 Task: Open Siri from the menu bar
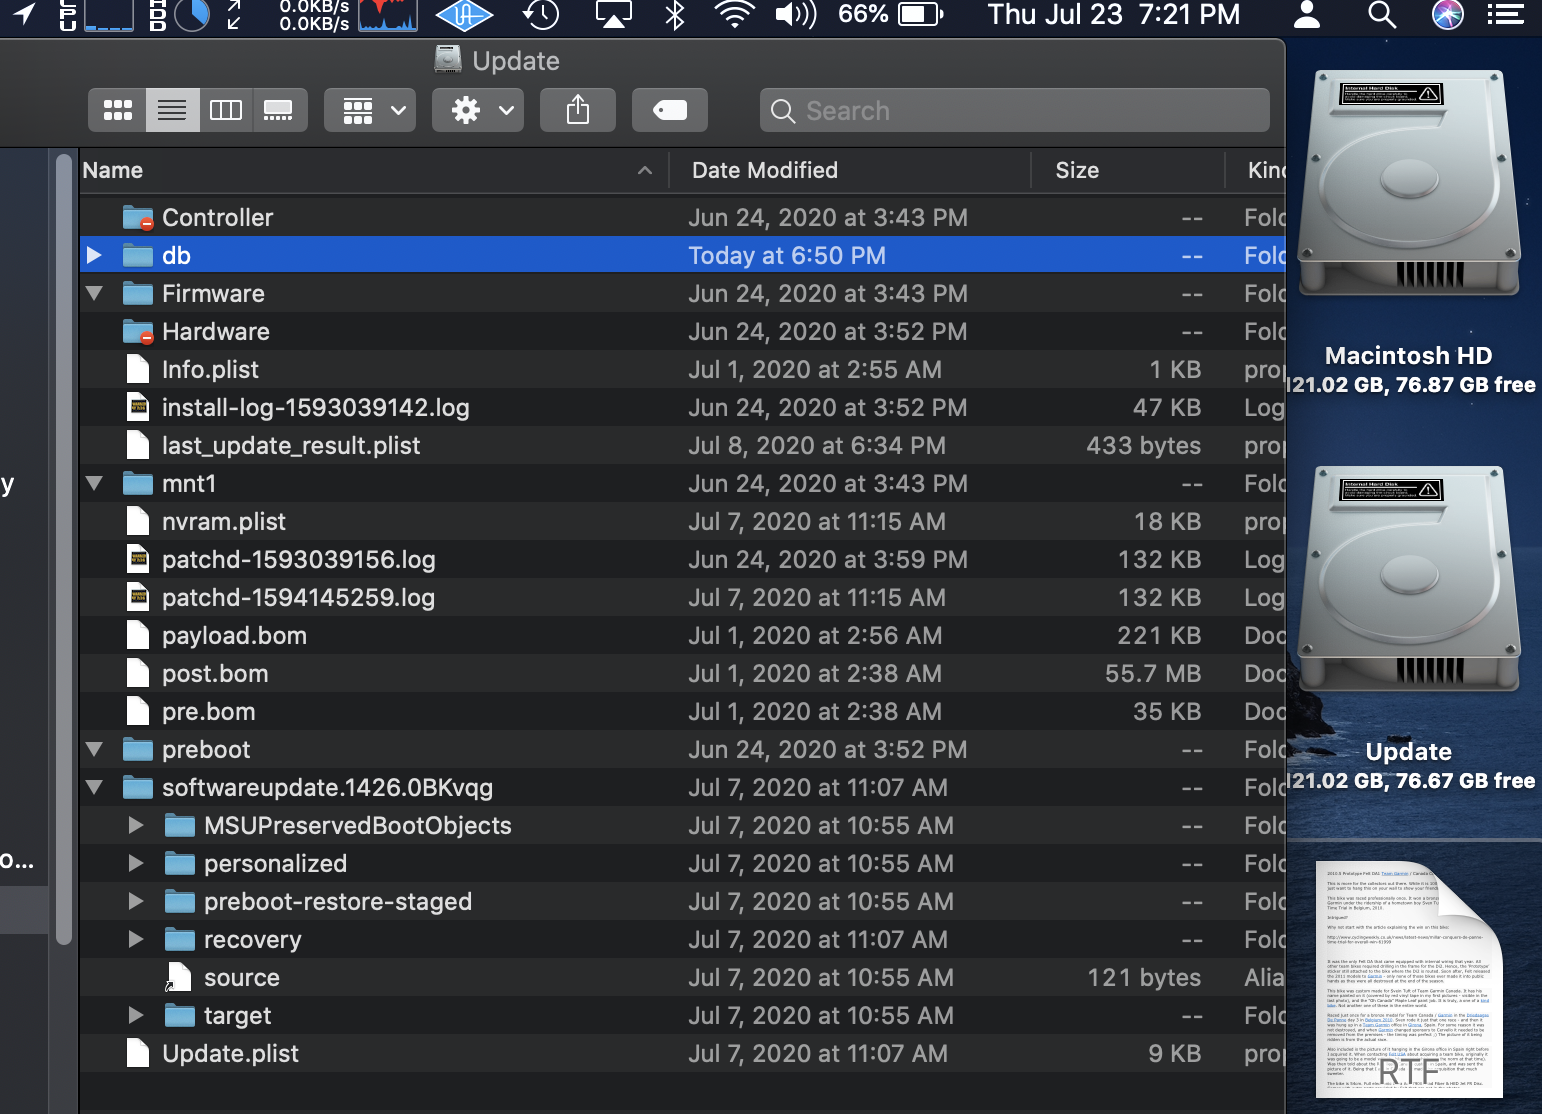(1447, 14)
